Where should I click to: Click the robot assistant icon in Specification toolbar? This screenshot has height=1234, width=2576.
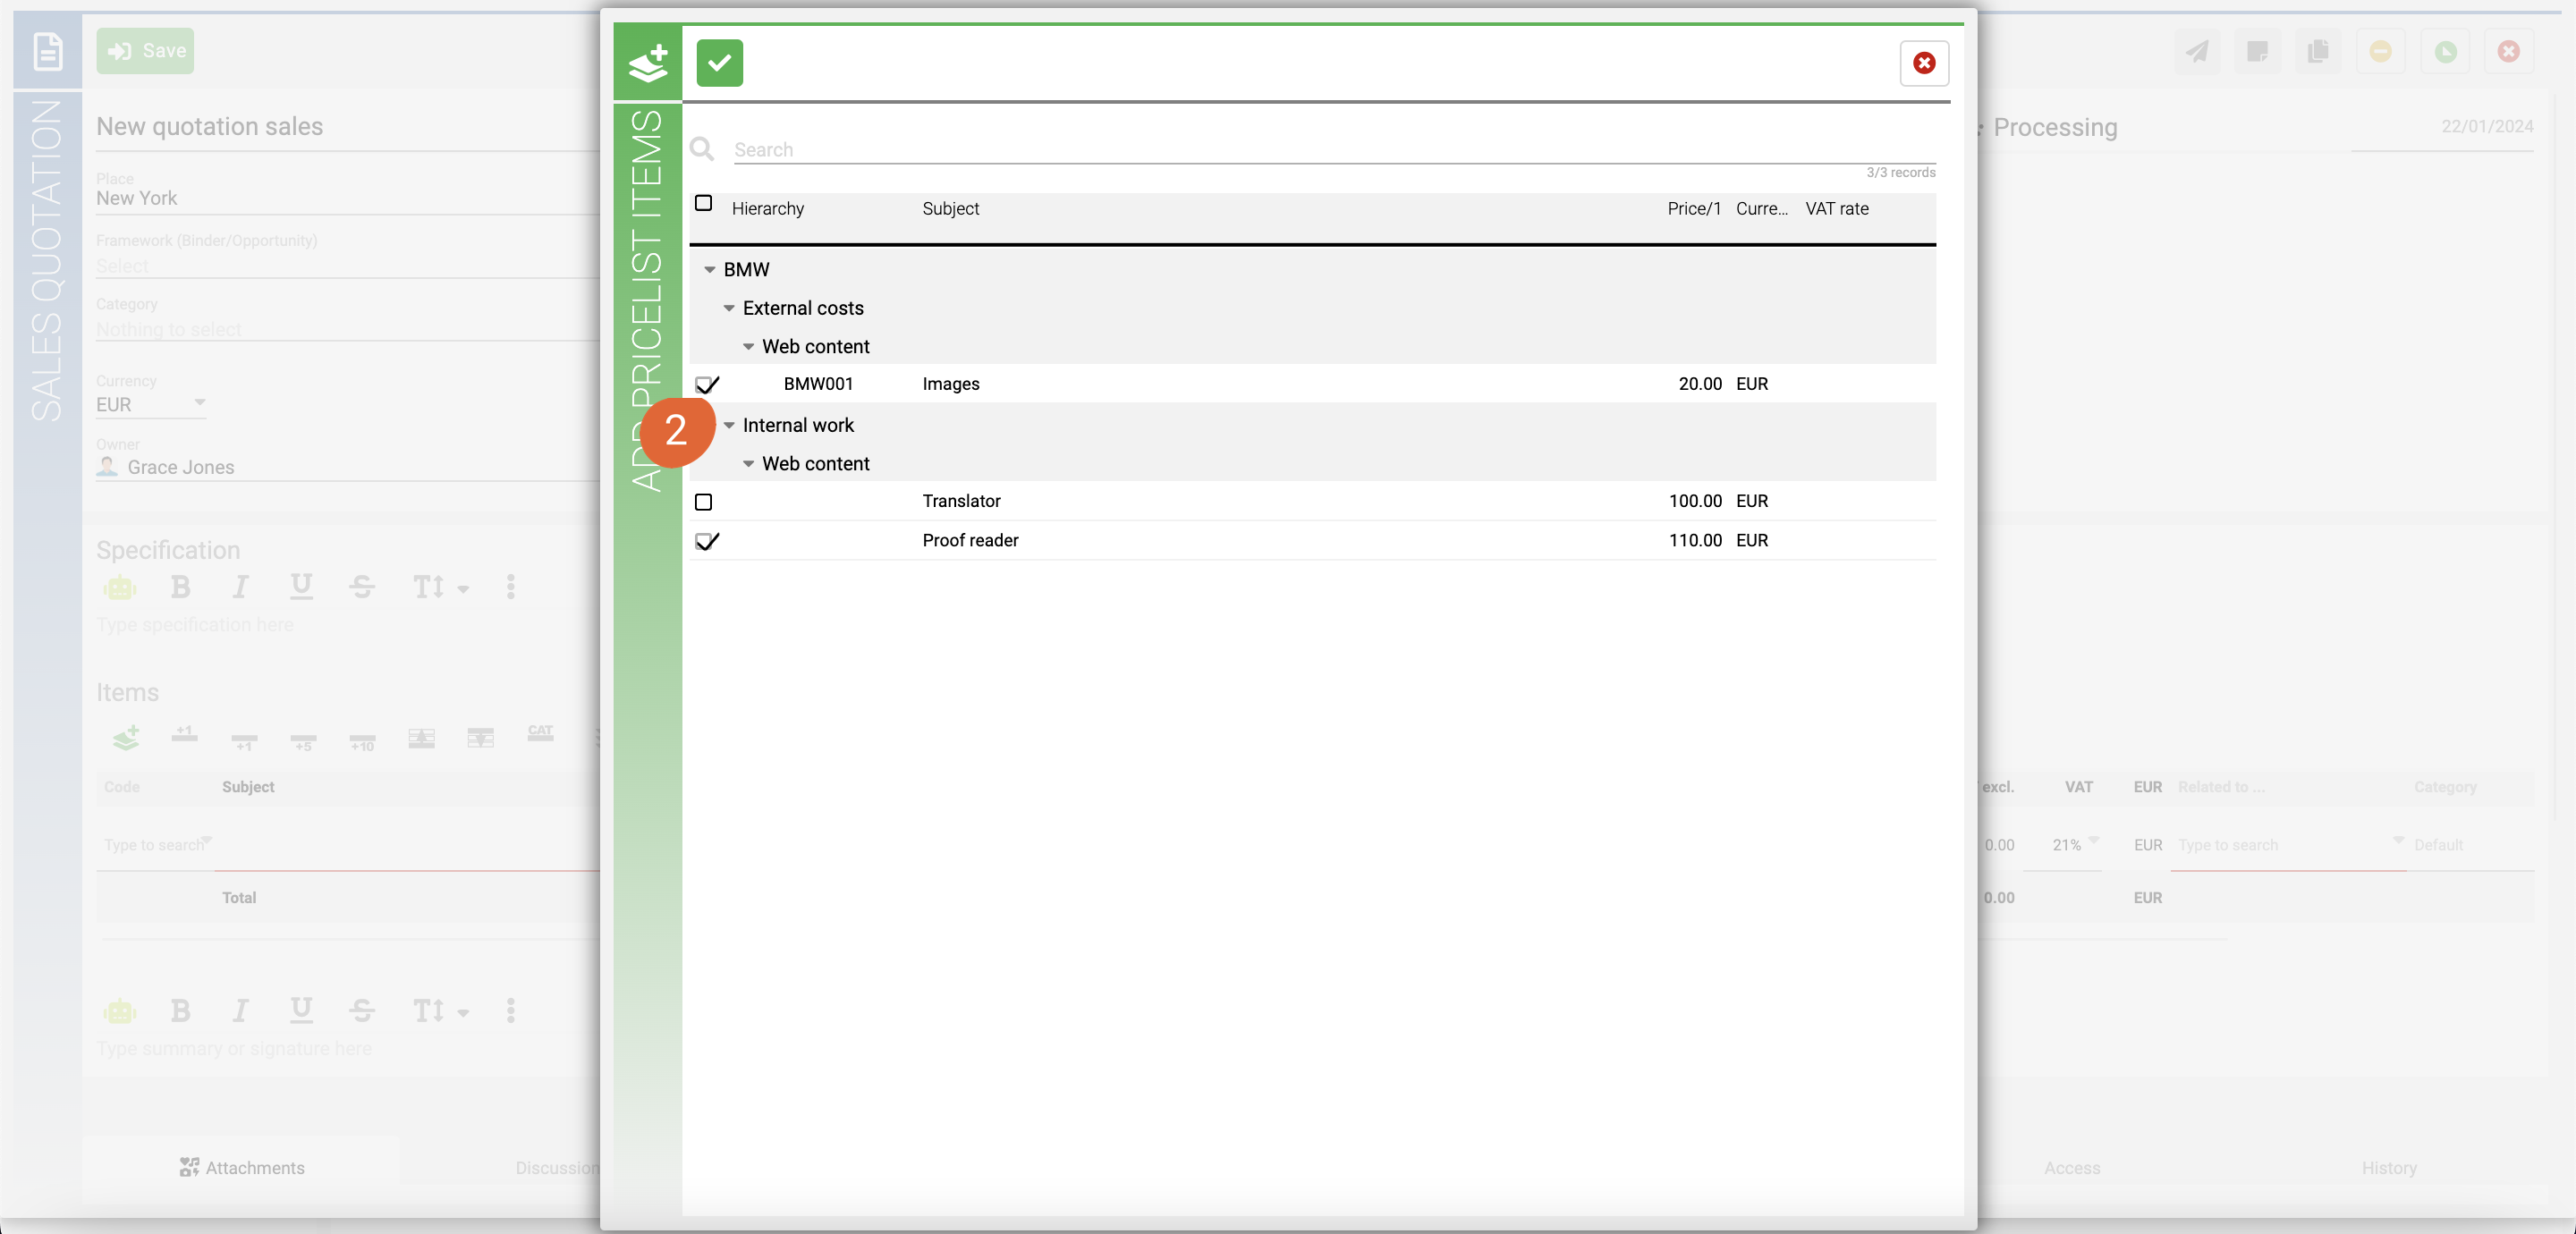pos(120,587)
